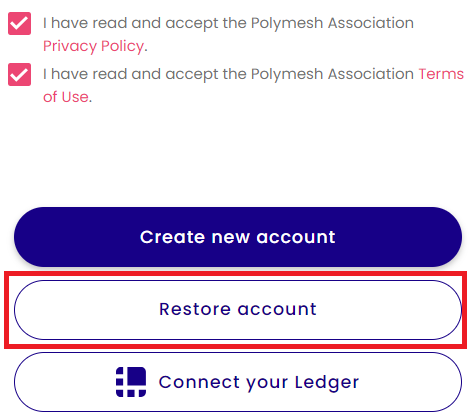Open the Terms of Use link
The image size is (473, 418).
coord(441,74)
